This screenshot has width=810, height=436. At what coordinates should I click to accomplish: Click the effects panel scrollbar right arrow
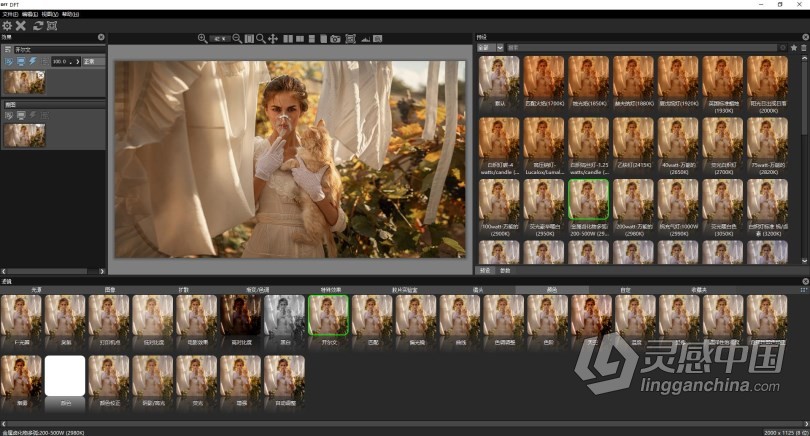click(102, 271)
